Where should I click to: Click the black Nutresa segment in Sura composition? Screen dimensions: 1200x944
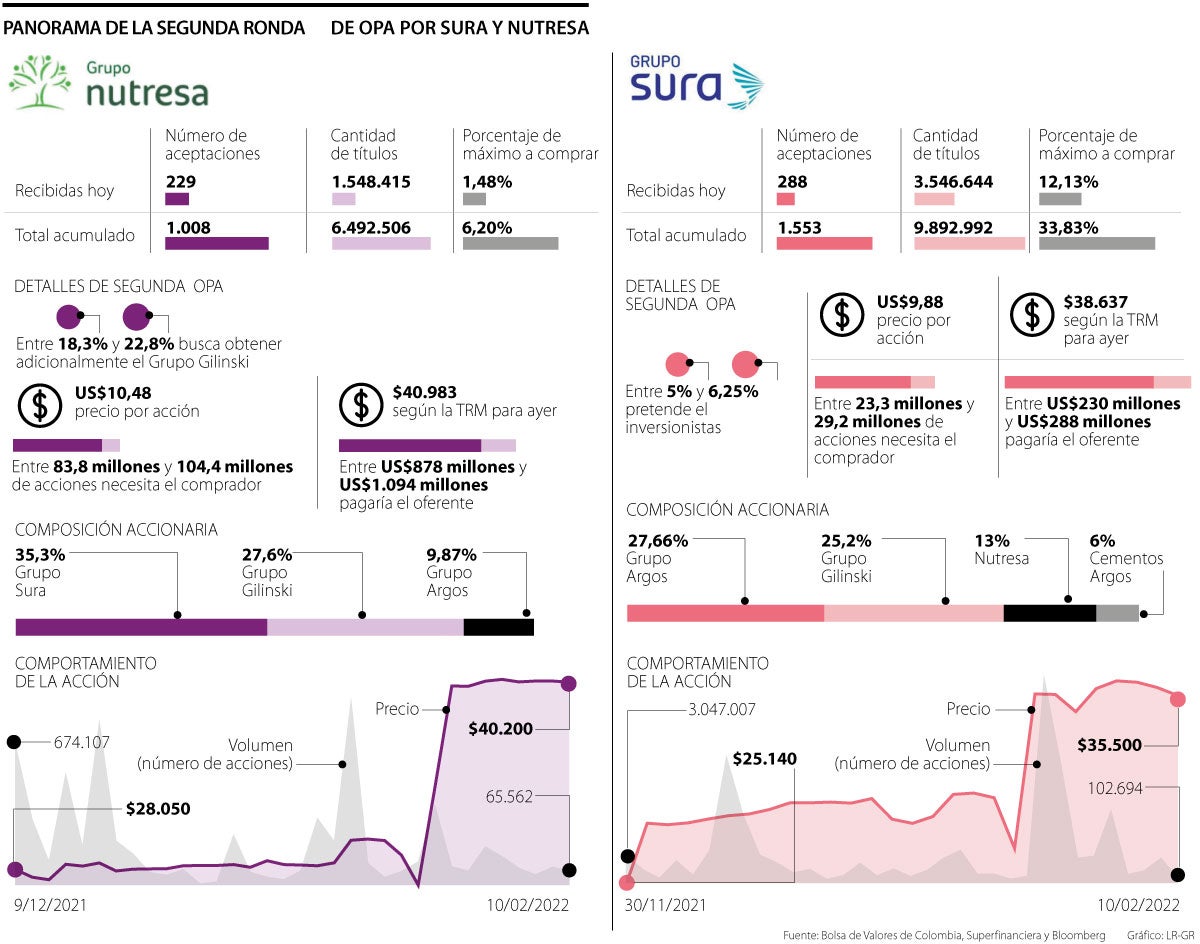[x=1049, y=613]
